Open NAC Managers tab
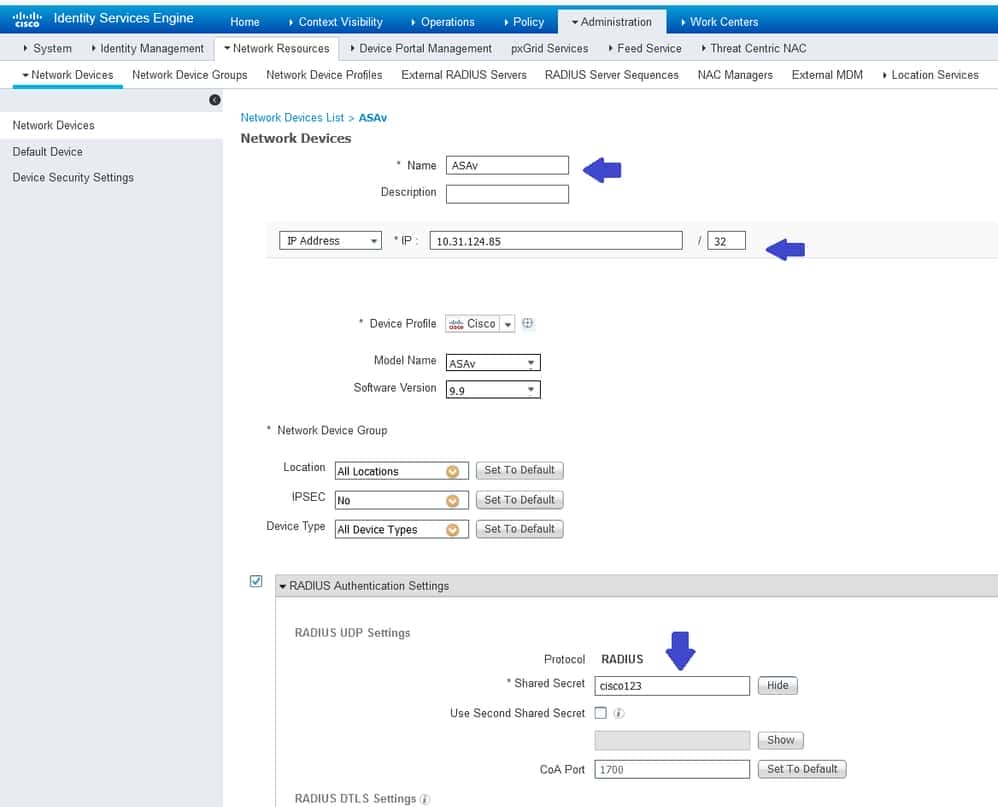The image size is (998, 807). pos(735,75)
